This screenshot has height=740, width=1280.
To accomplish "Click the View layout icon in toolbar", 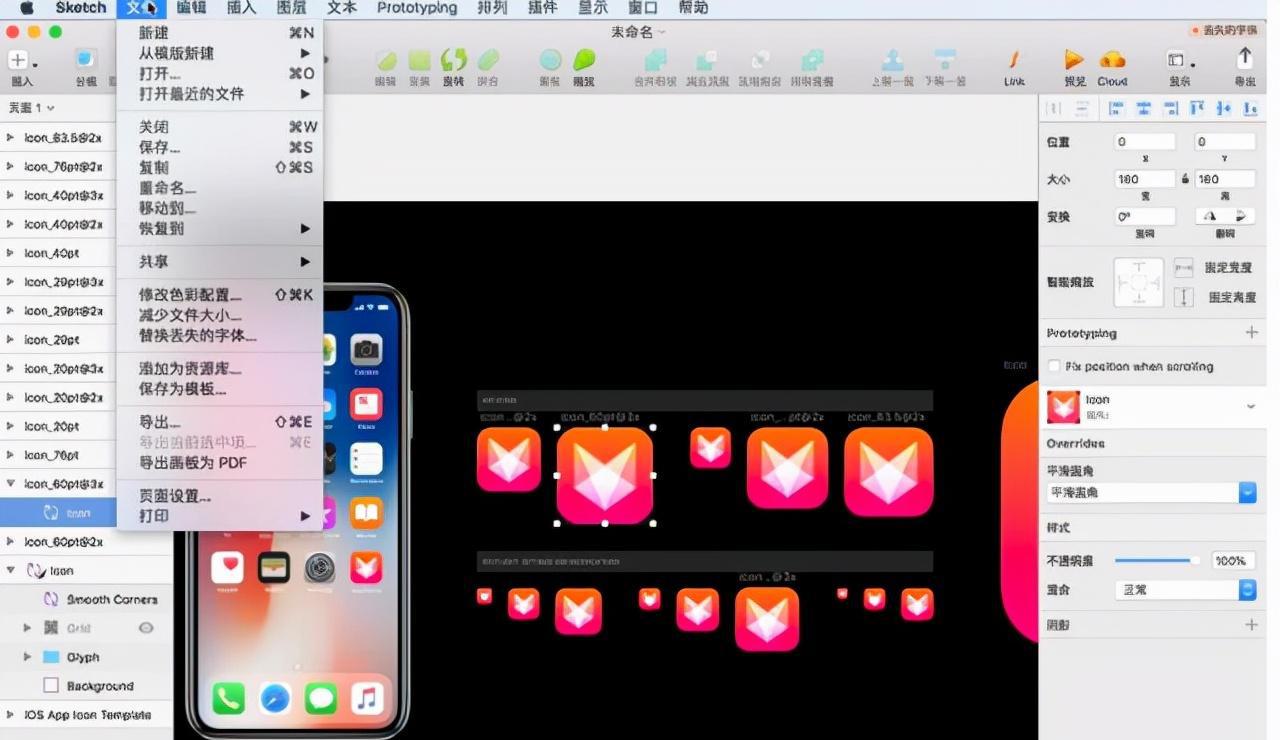I will [1178, 60].
